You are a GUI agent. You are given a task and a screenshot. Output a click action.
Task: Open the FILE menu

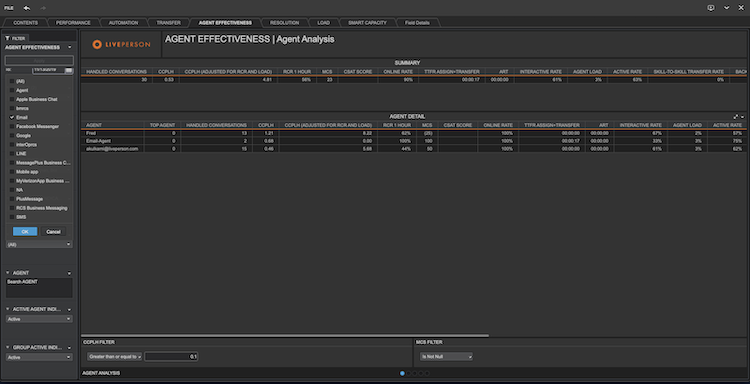click(9, 8)
